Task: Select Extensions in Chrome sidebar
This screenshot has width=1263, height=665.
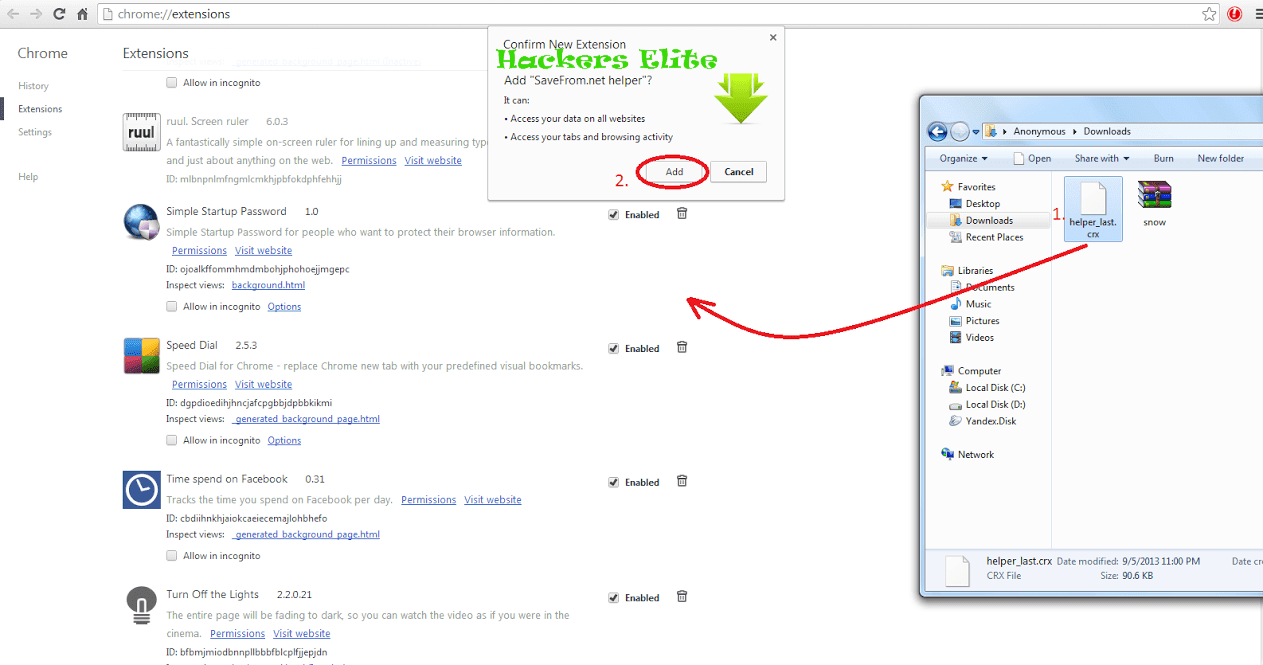Action: click(x=40, y=109)
